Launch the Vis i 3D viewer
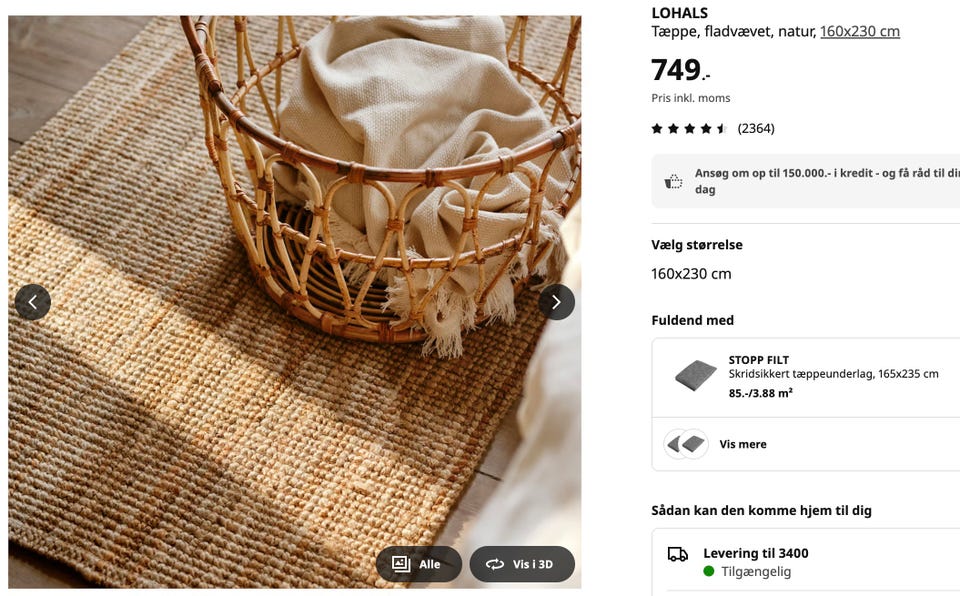960x596 pixels. pos(522,564)
